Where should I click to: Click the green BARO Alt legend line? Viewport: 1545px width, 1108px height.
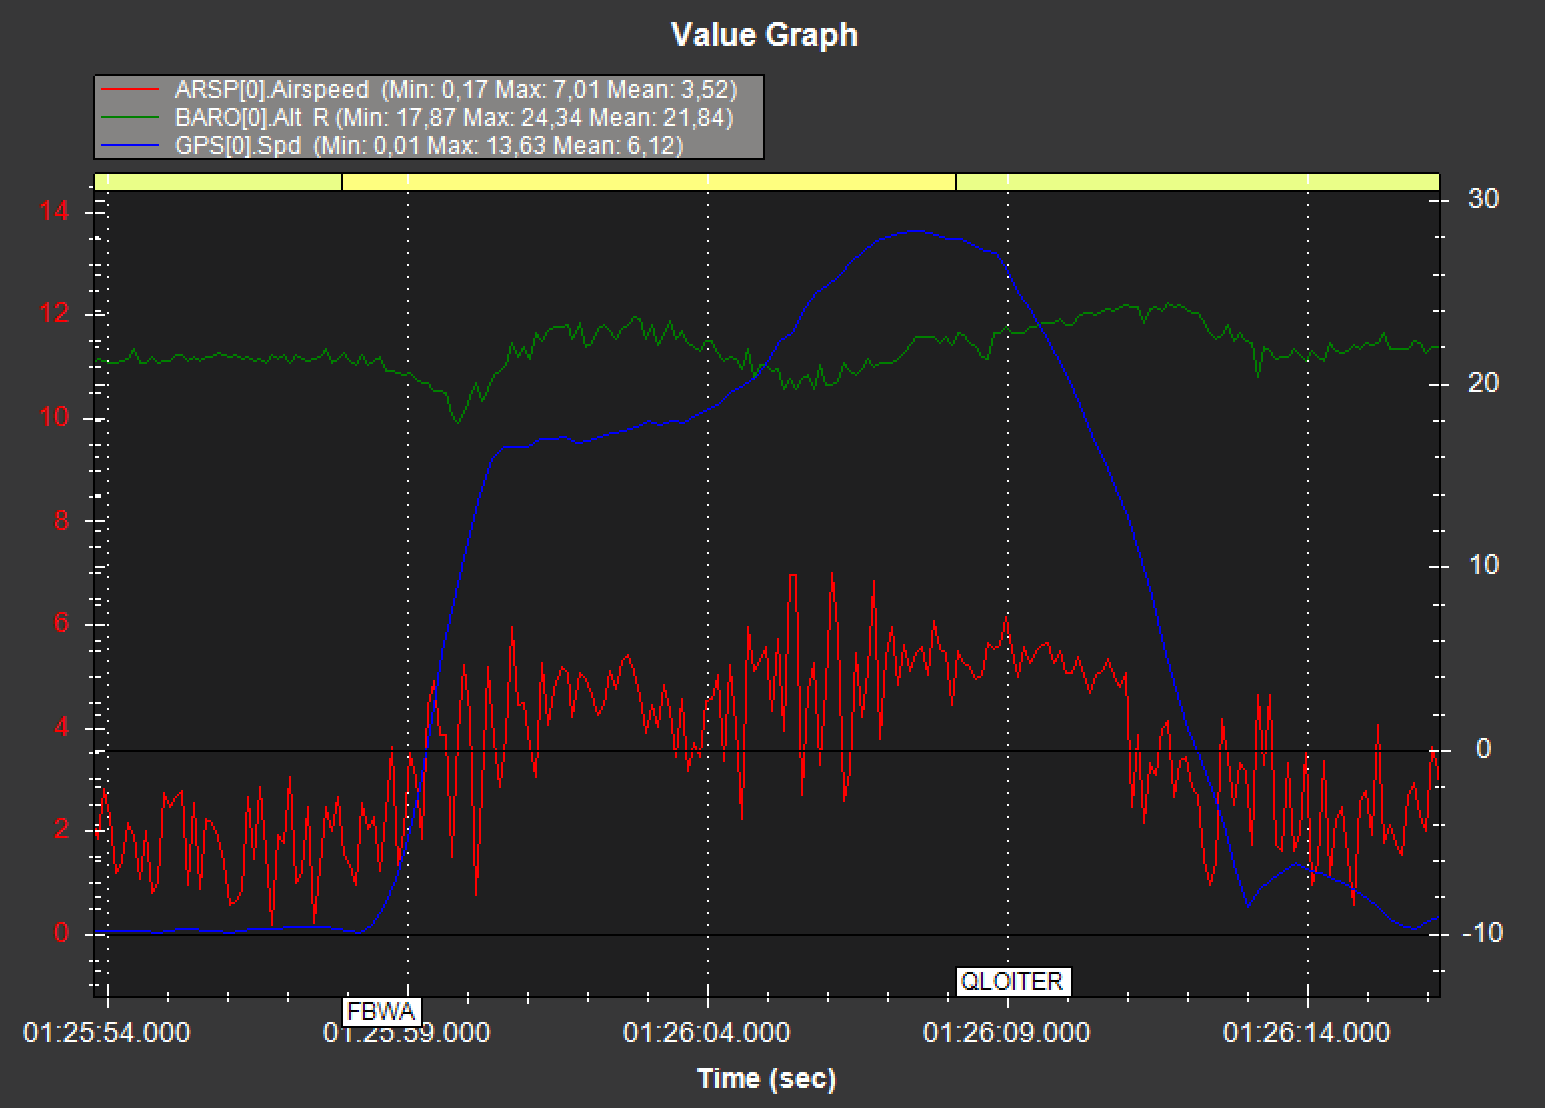click(130, 118)
